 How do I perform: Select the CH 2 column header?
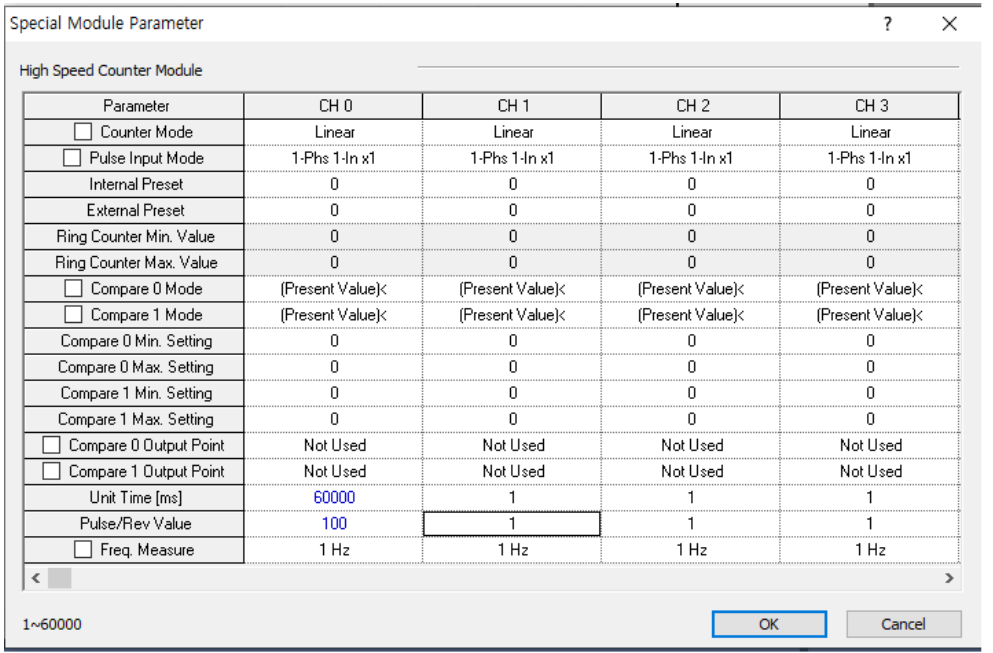click(690, 105)
